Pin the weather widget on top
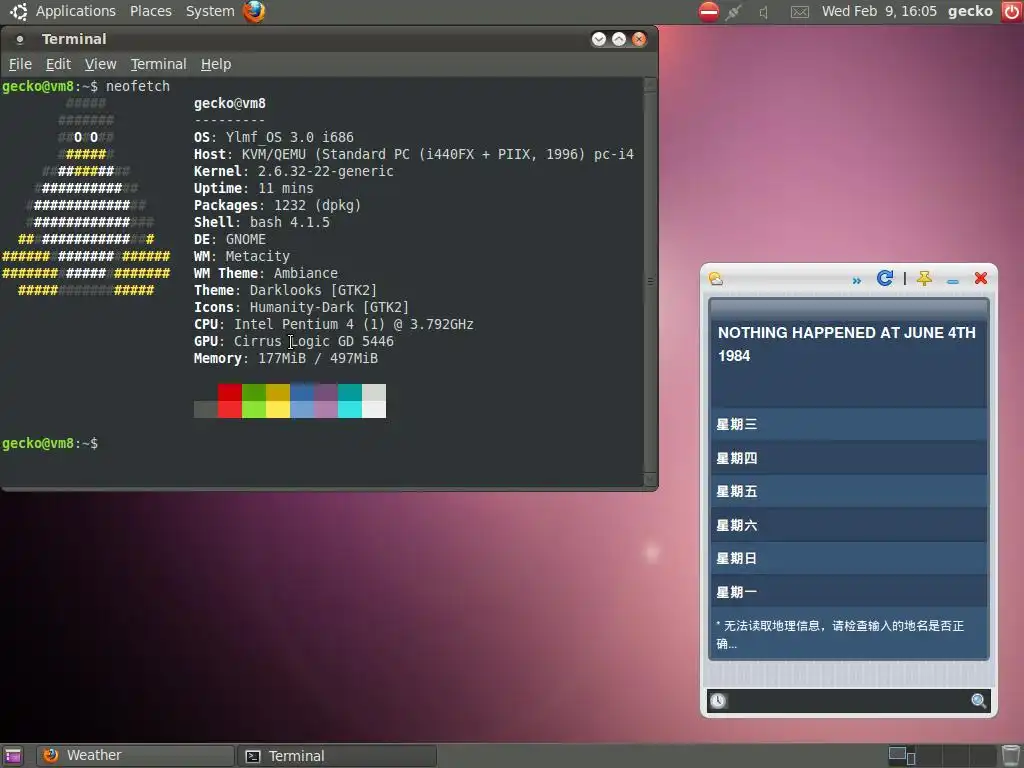The height and width of the screenshot is (768, 1024). 924,279
